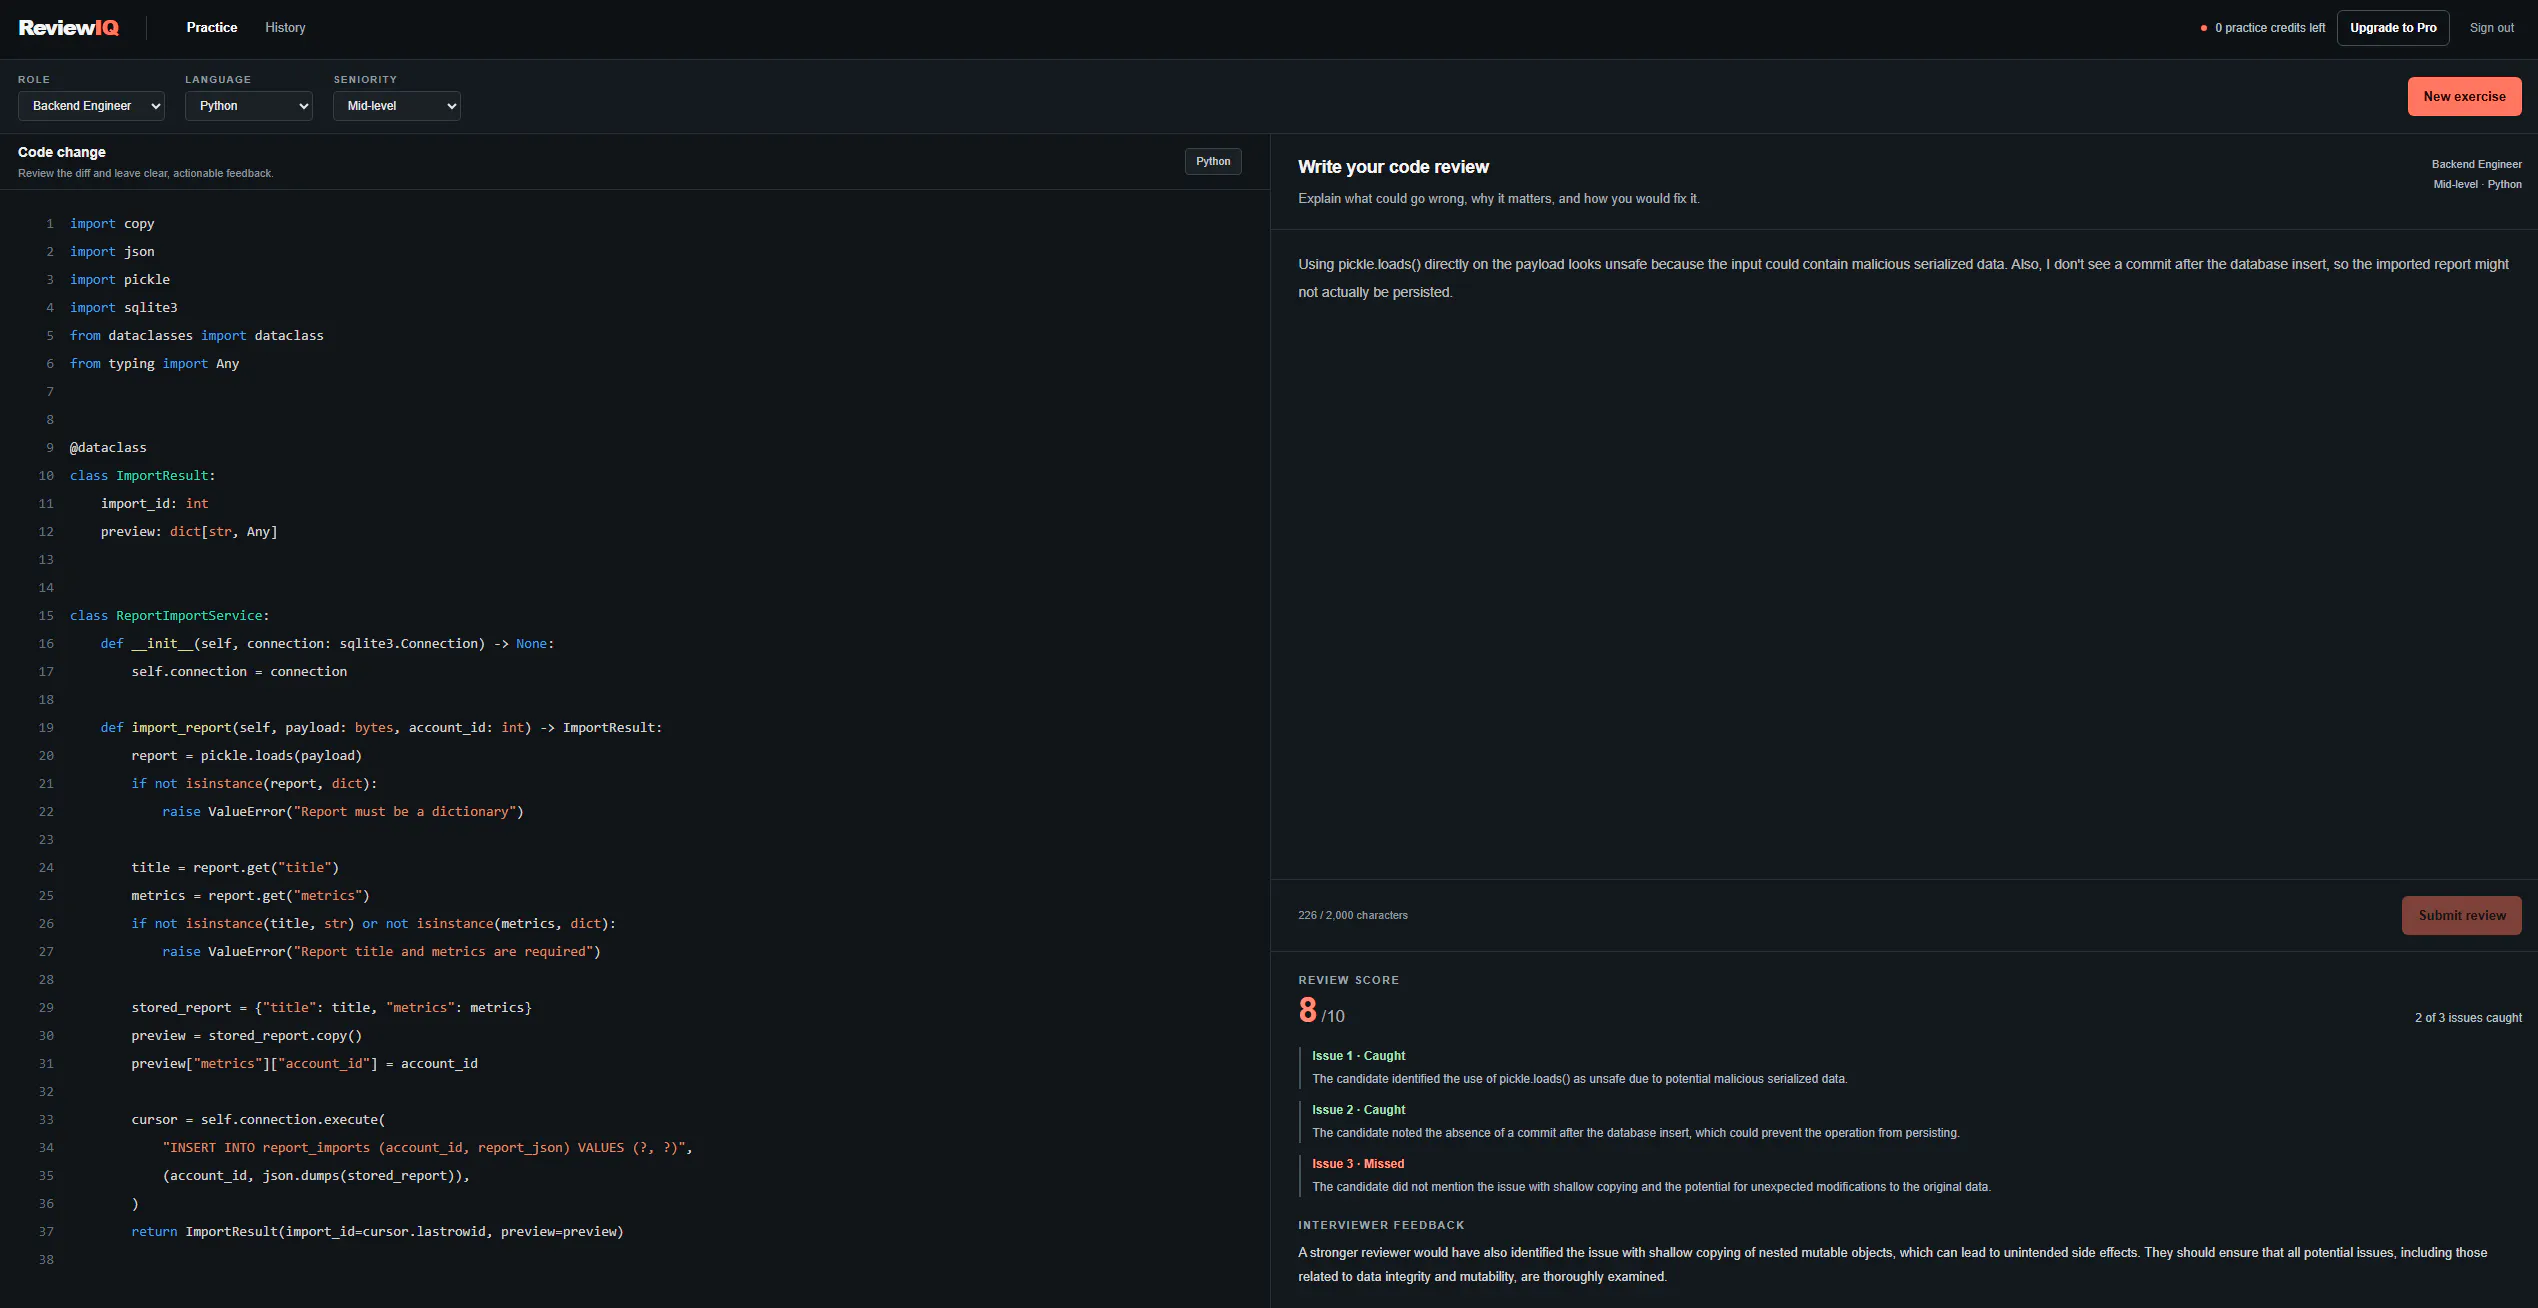2538x1308 pixels.
Task: Click the 'return ImportResult' code line
Action: point(377,1232)
